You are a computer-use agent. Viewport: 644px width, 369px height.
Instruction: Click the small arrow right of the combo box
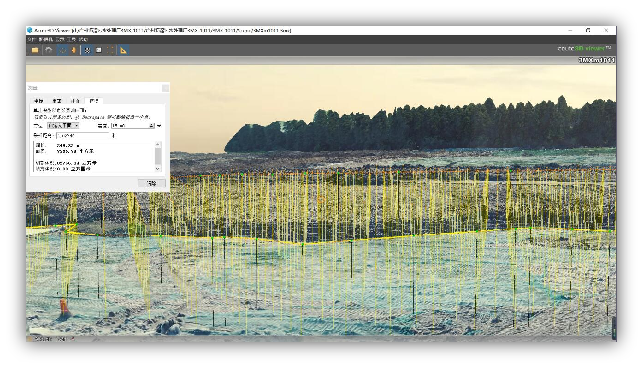(159, 126)
